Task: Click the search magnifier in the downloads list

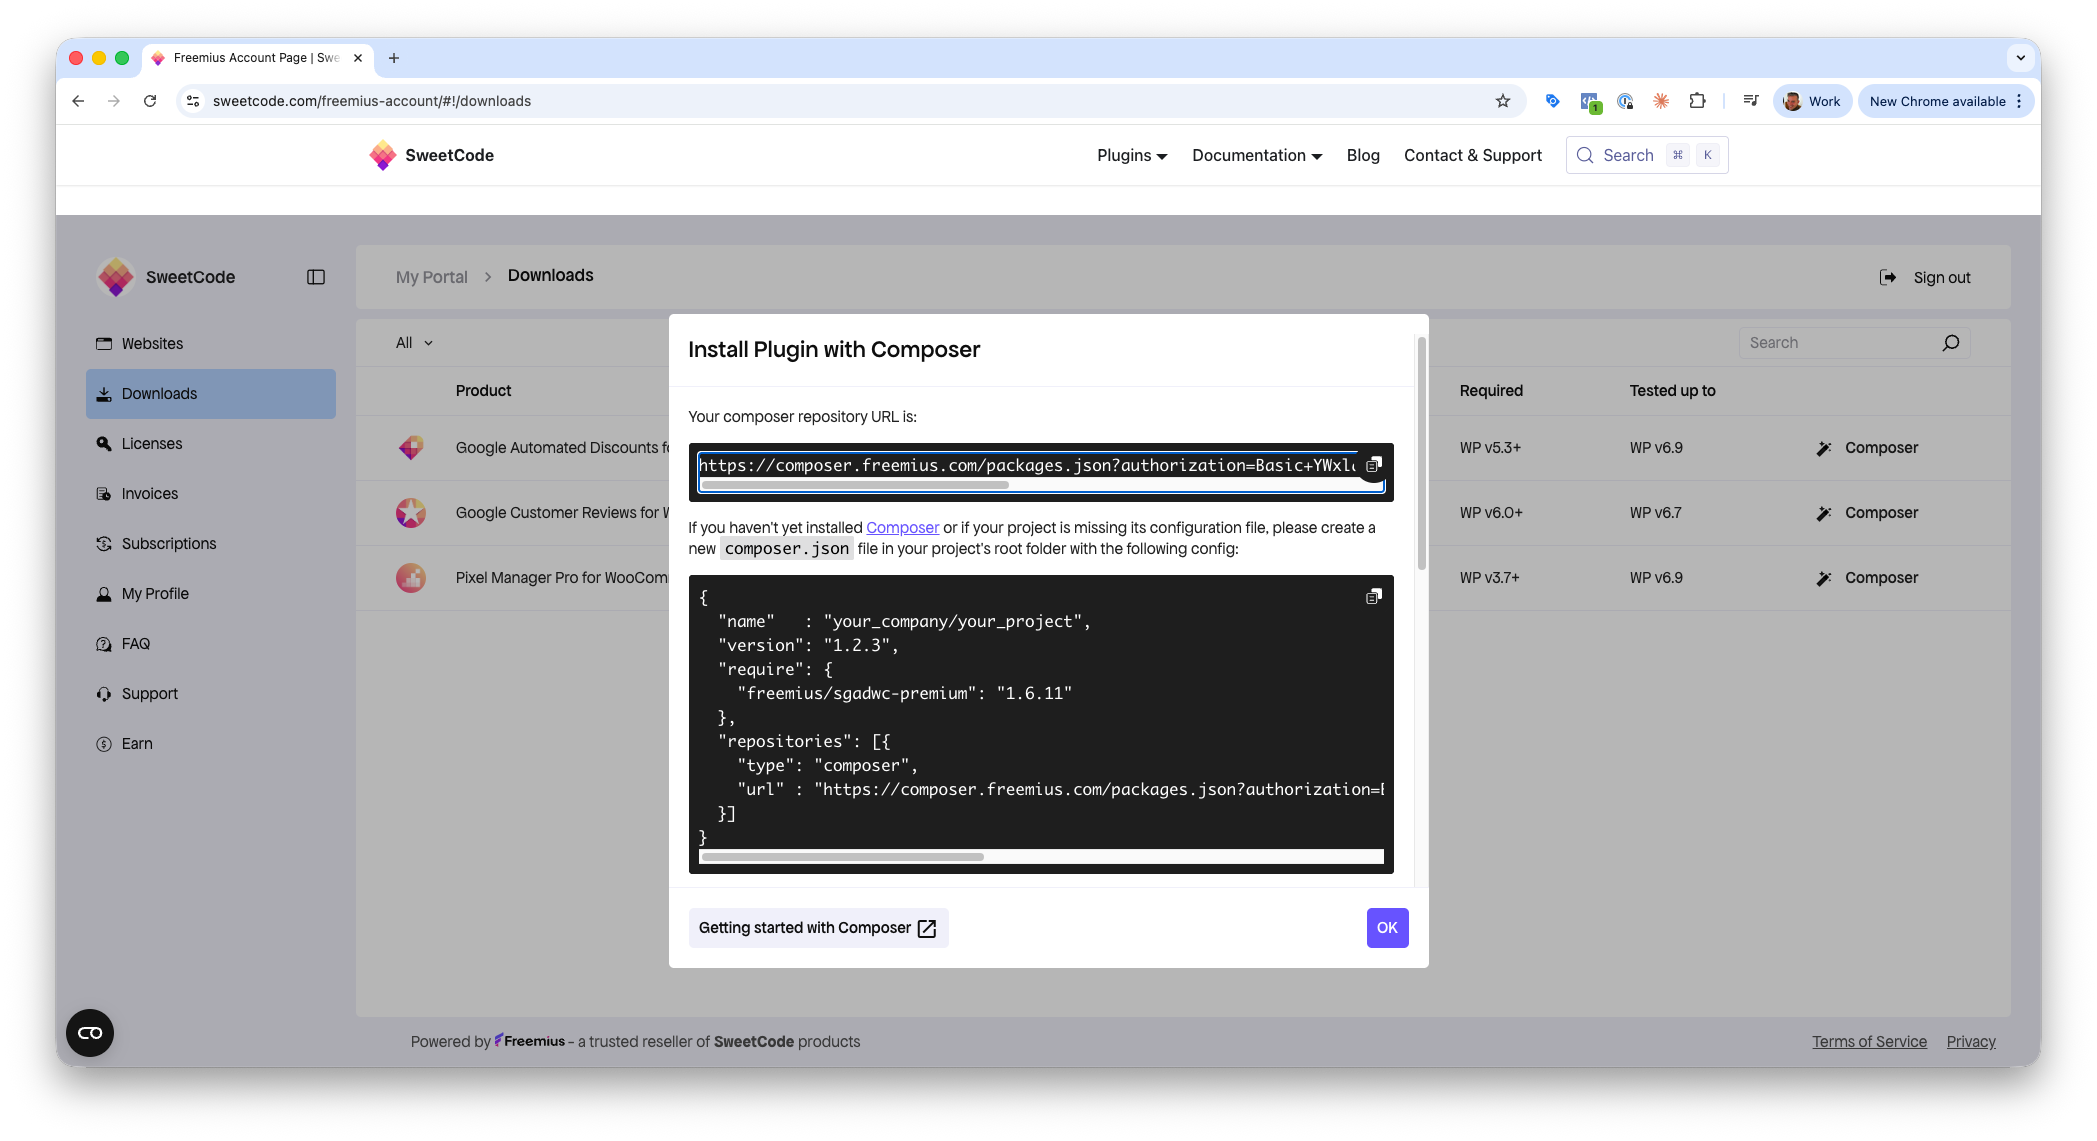Action: pyautogui.click(x=1950, y=342)
